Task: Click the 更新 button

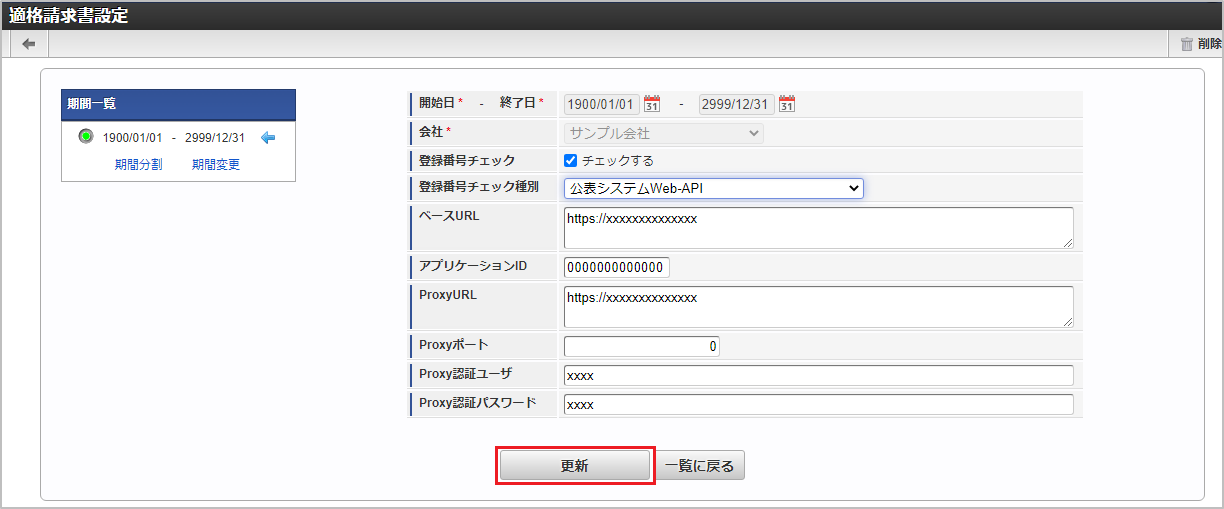Action: [x=574, y=466]
